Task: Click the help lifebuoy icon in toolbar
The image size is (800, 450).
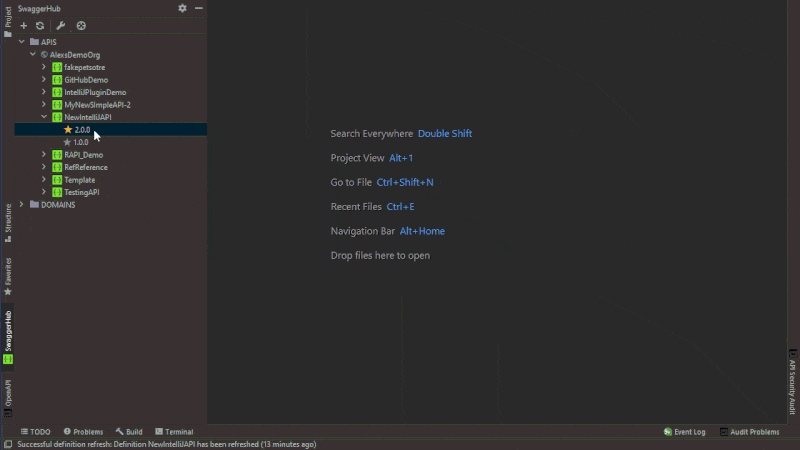Action: click(81, 26)
